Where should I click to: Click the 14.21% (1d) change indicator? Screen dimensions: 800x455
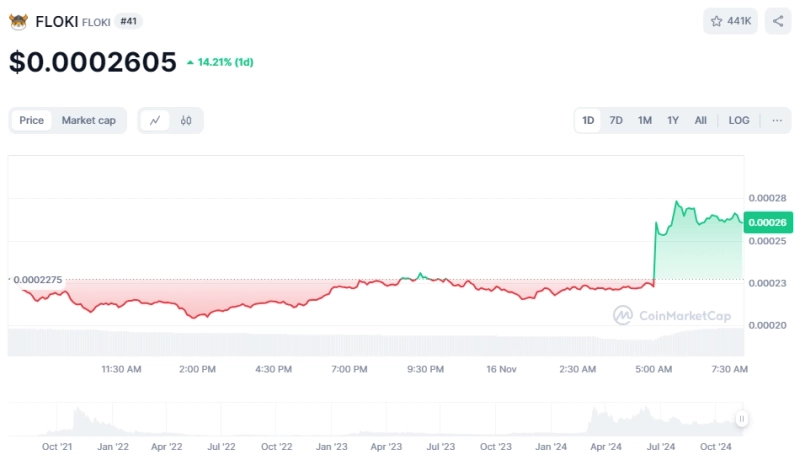pos(220,62)
